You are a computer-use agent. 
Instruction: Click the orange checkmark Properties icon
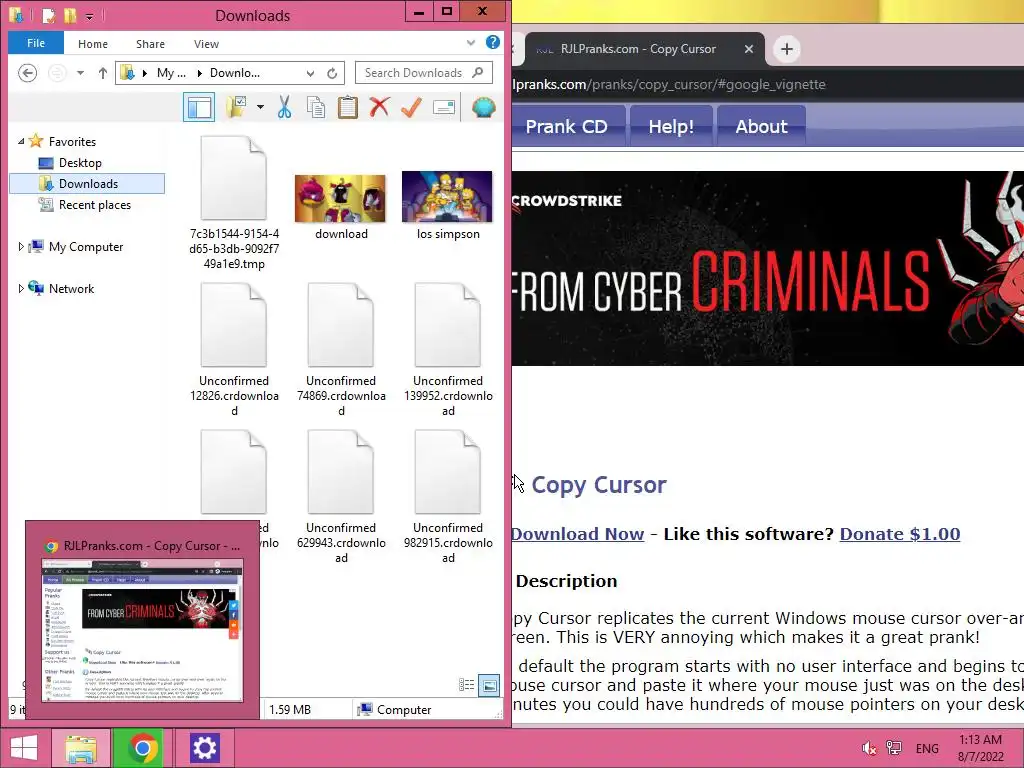pos(411,107)
